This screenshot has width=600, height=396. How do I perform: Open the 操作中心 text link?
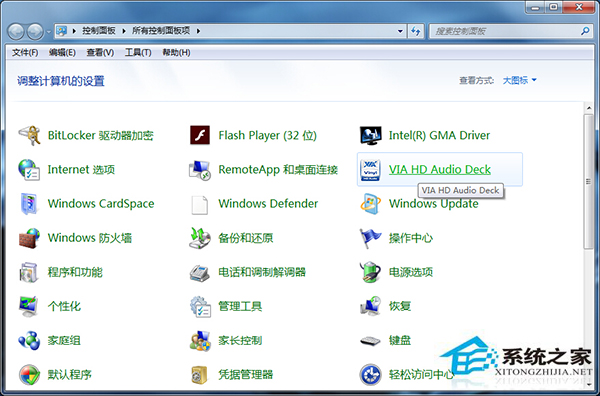tap(411, 238)
